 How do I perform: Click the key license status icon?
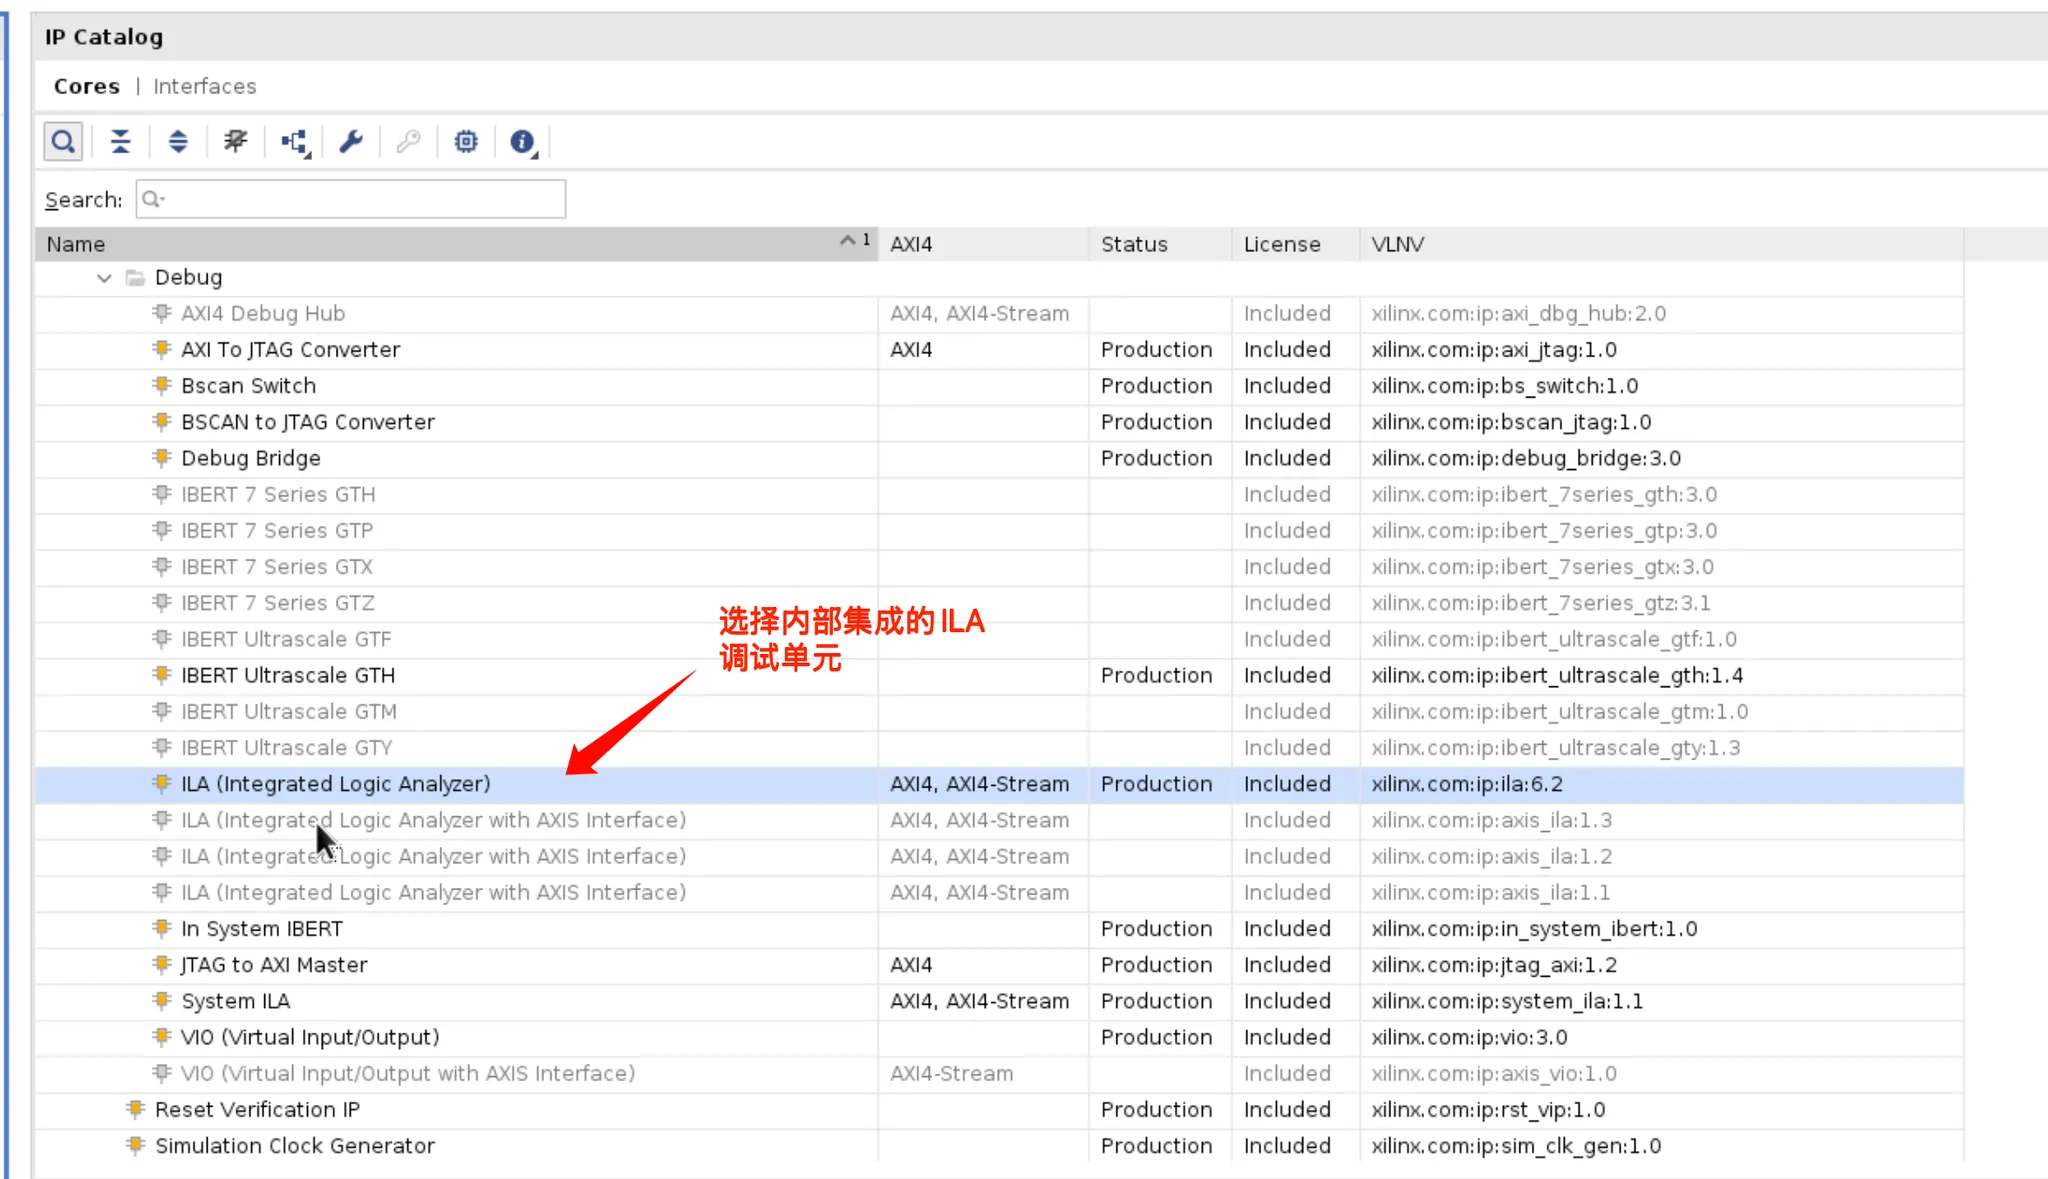pyautogui.click(x=408, y=142)
